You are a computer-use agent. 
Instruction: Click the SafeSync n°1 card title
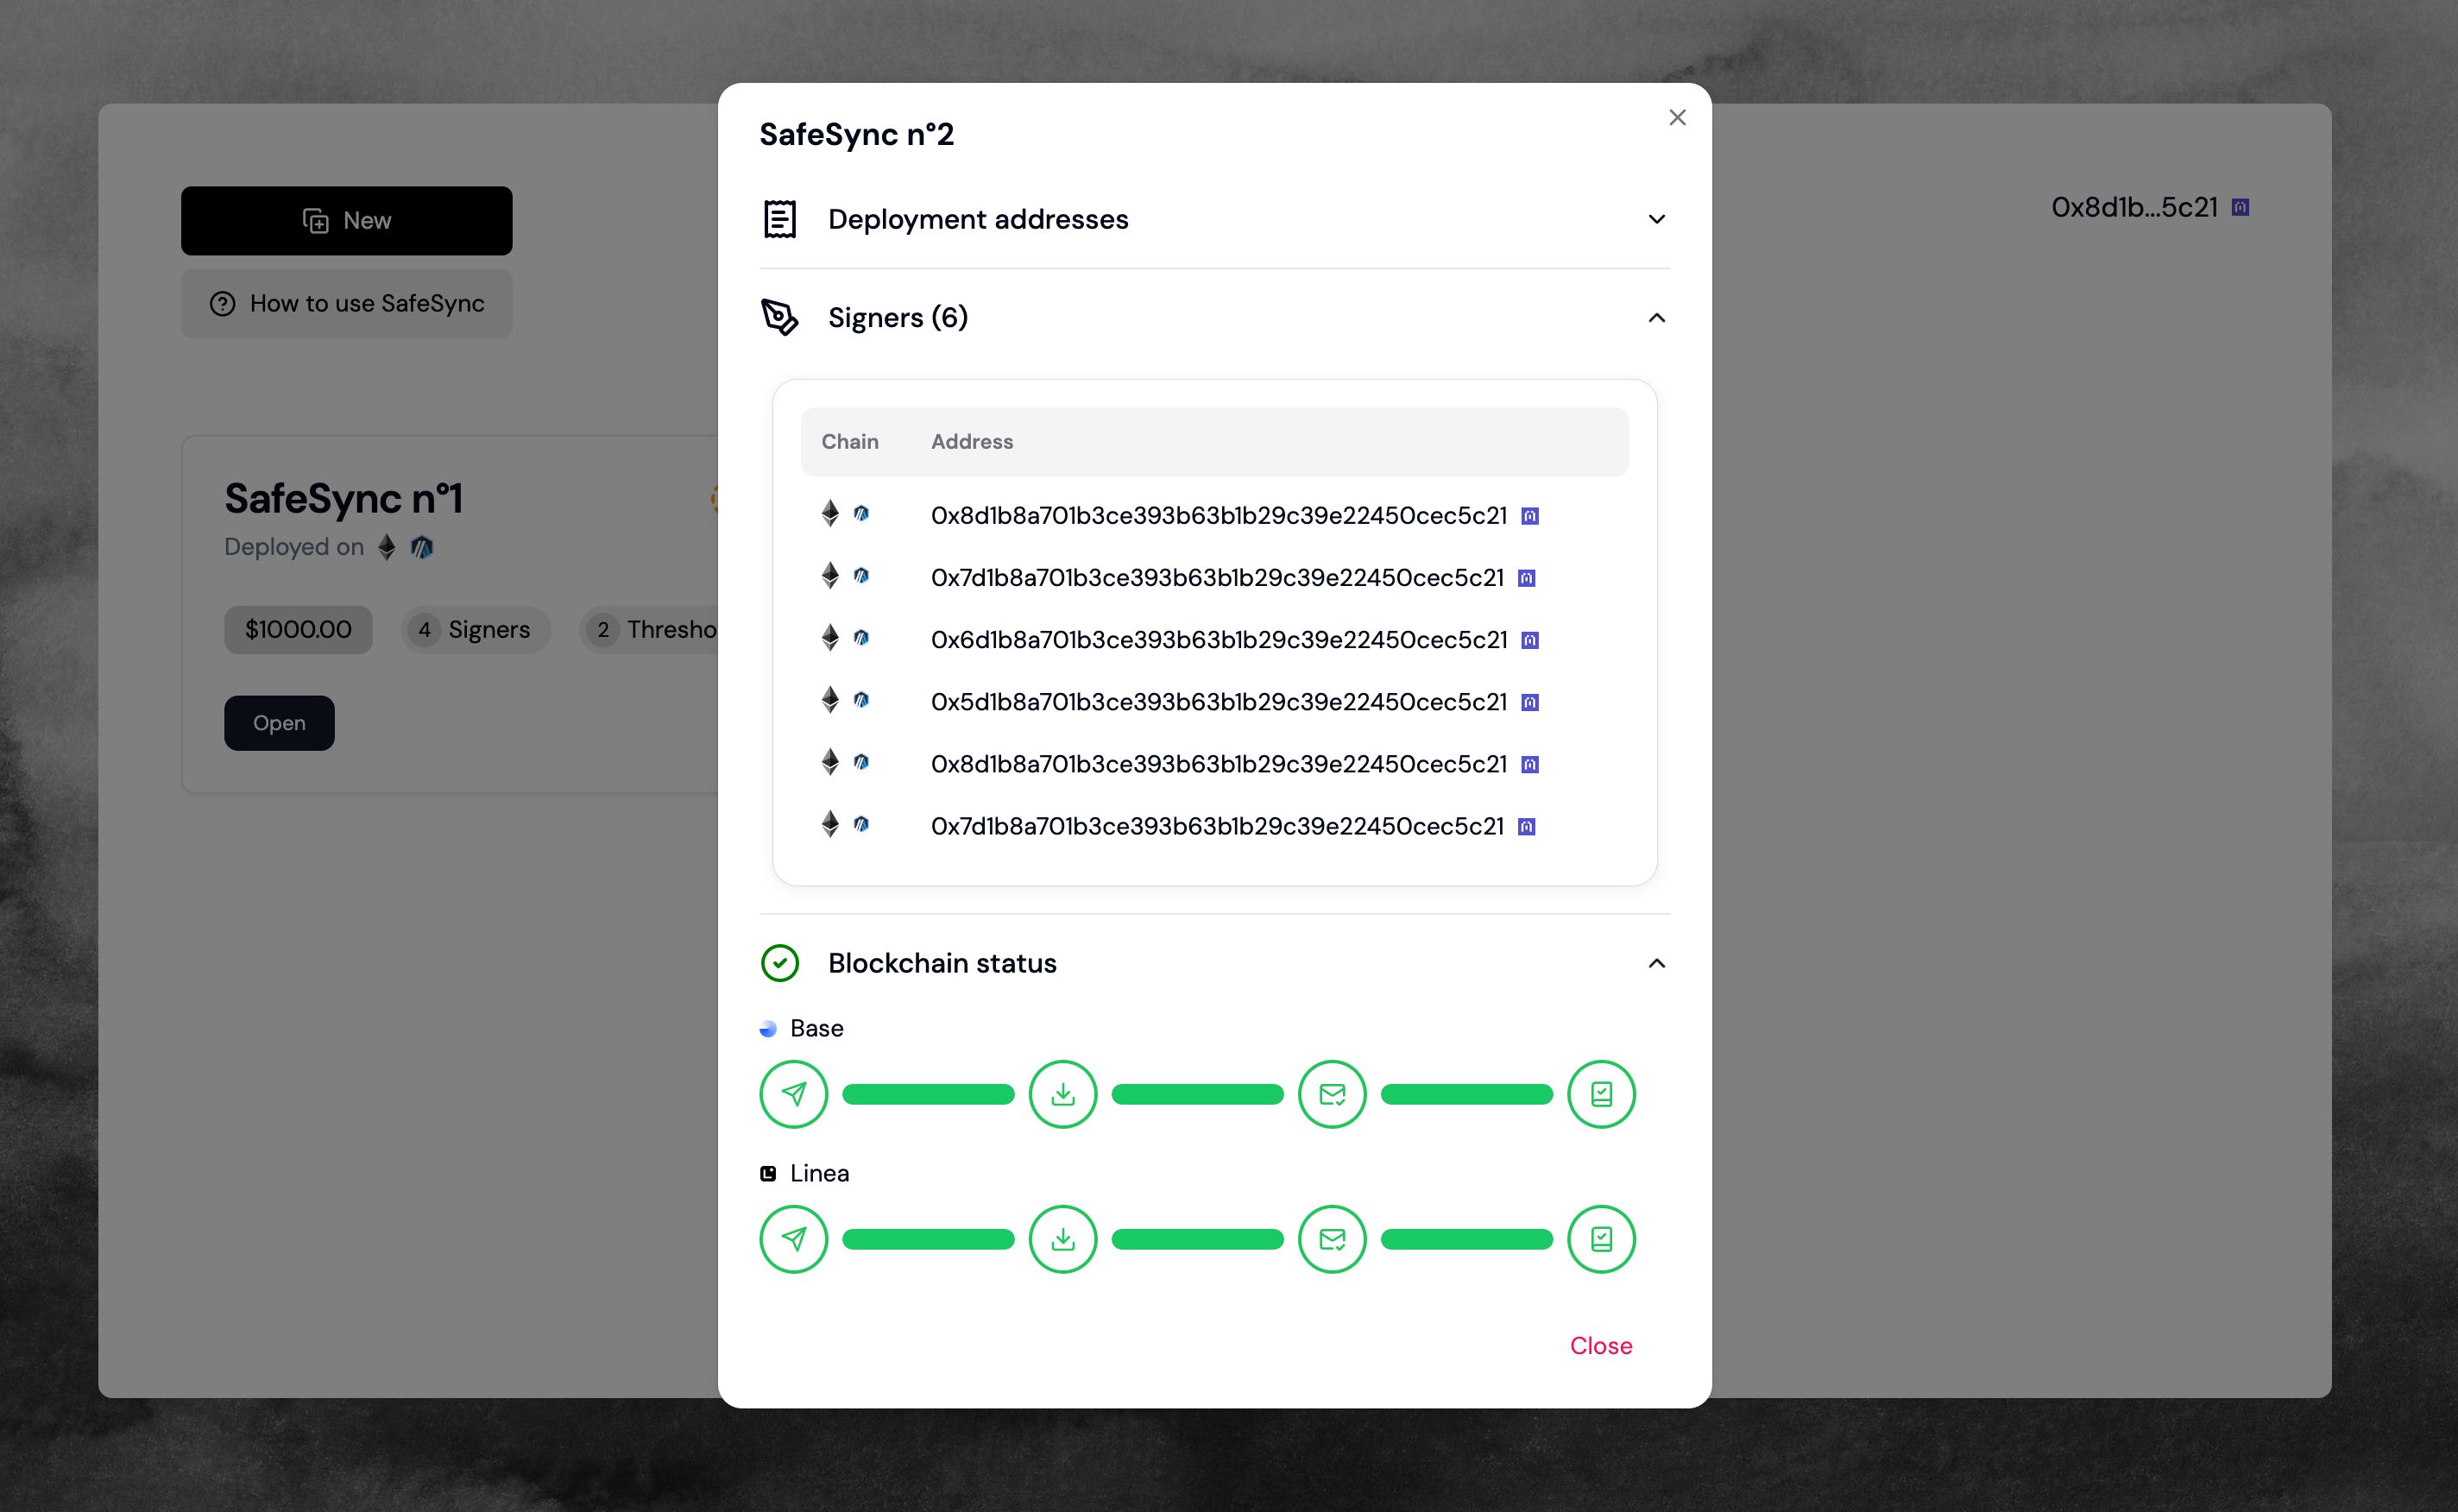343,498
